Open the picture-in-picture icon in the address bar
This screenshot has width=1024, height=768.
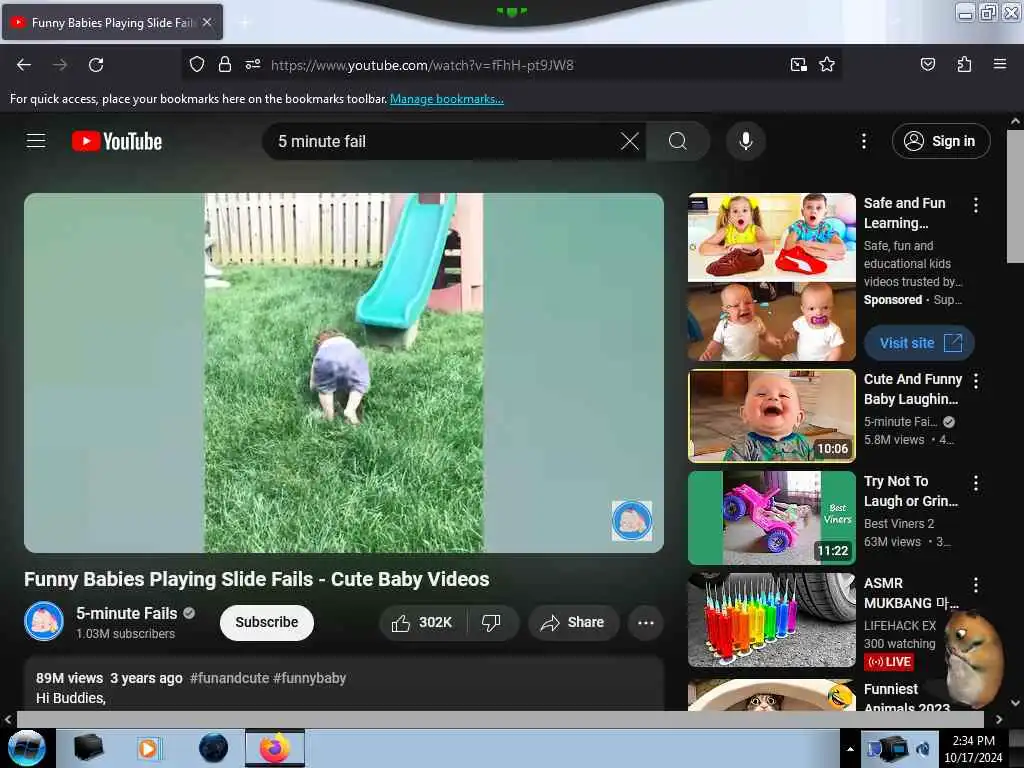tap(798, 65)
